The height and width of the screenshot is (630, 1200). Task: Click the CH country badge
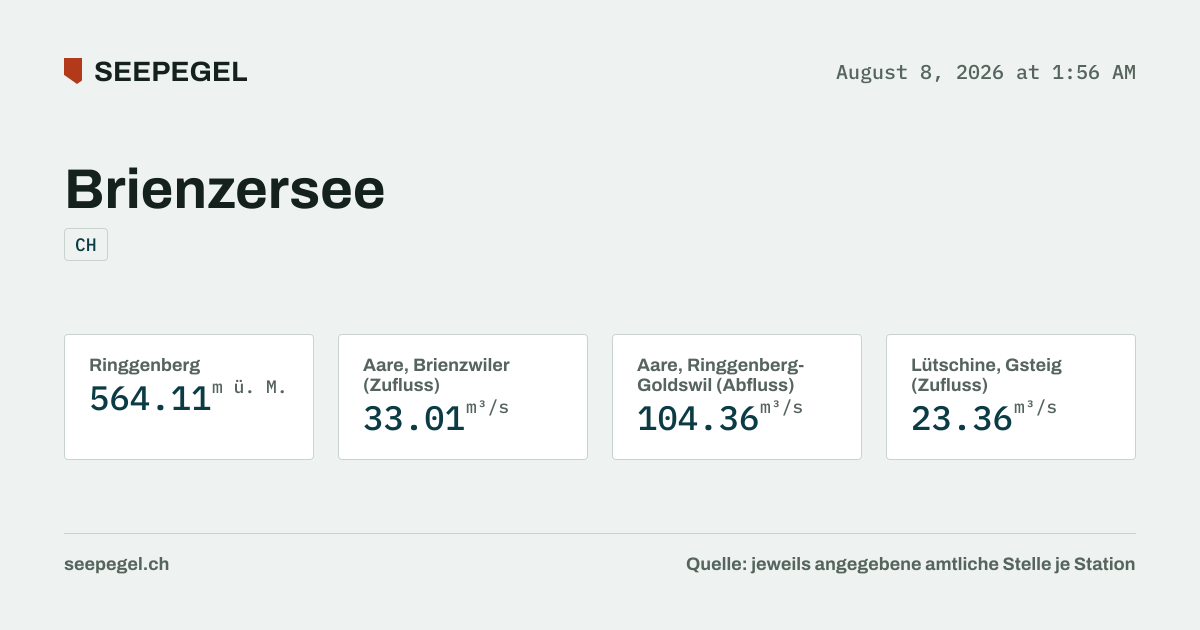[86, 245]
